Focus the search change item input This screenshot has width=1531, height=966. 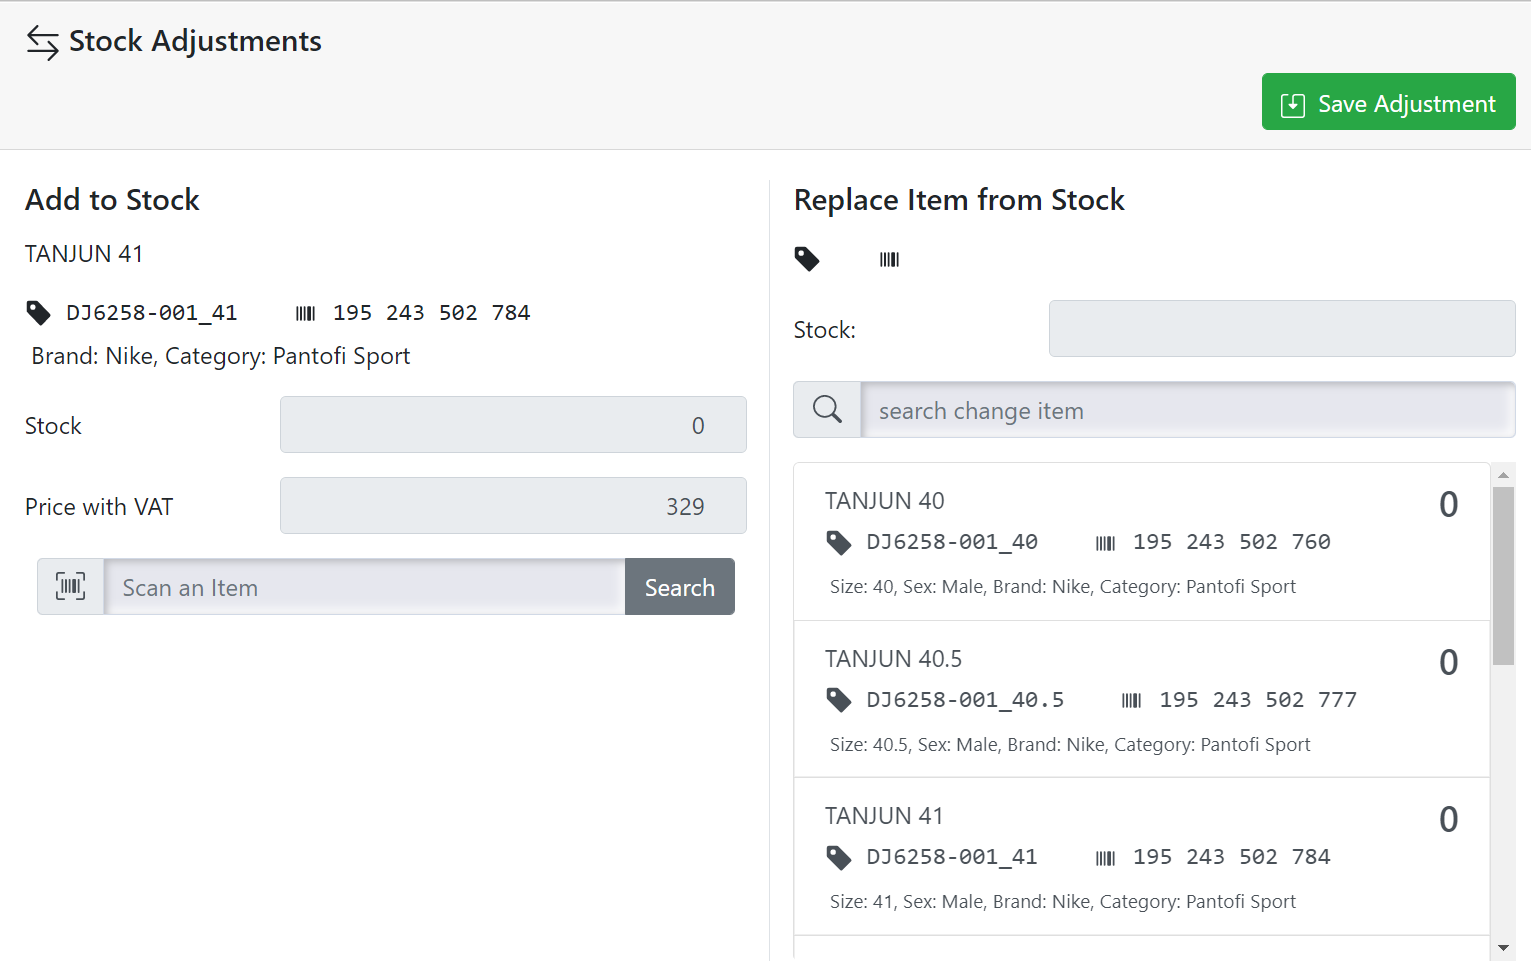click(x=1188, y=410)
